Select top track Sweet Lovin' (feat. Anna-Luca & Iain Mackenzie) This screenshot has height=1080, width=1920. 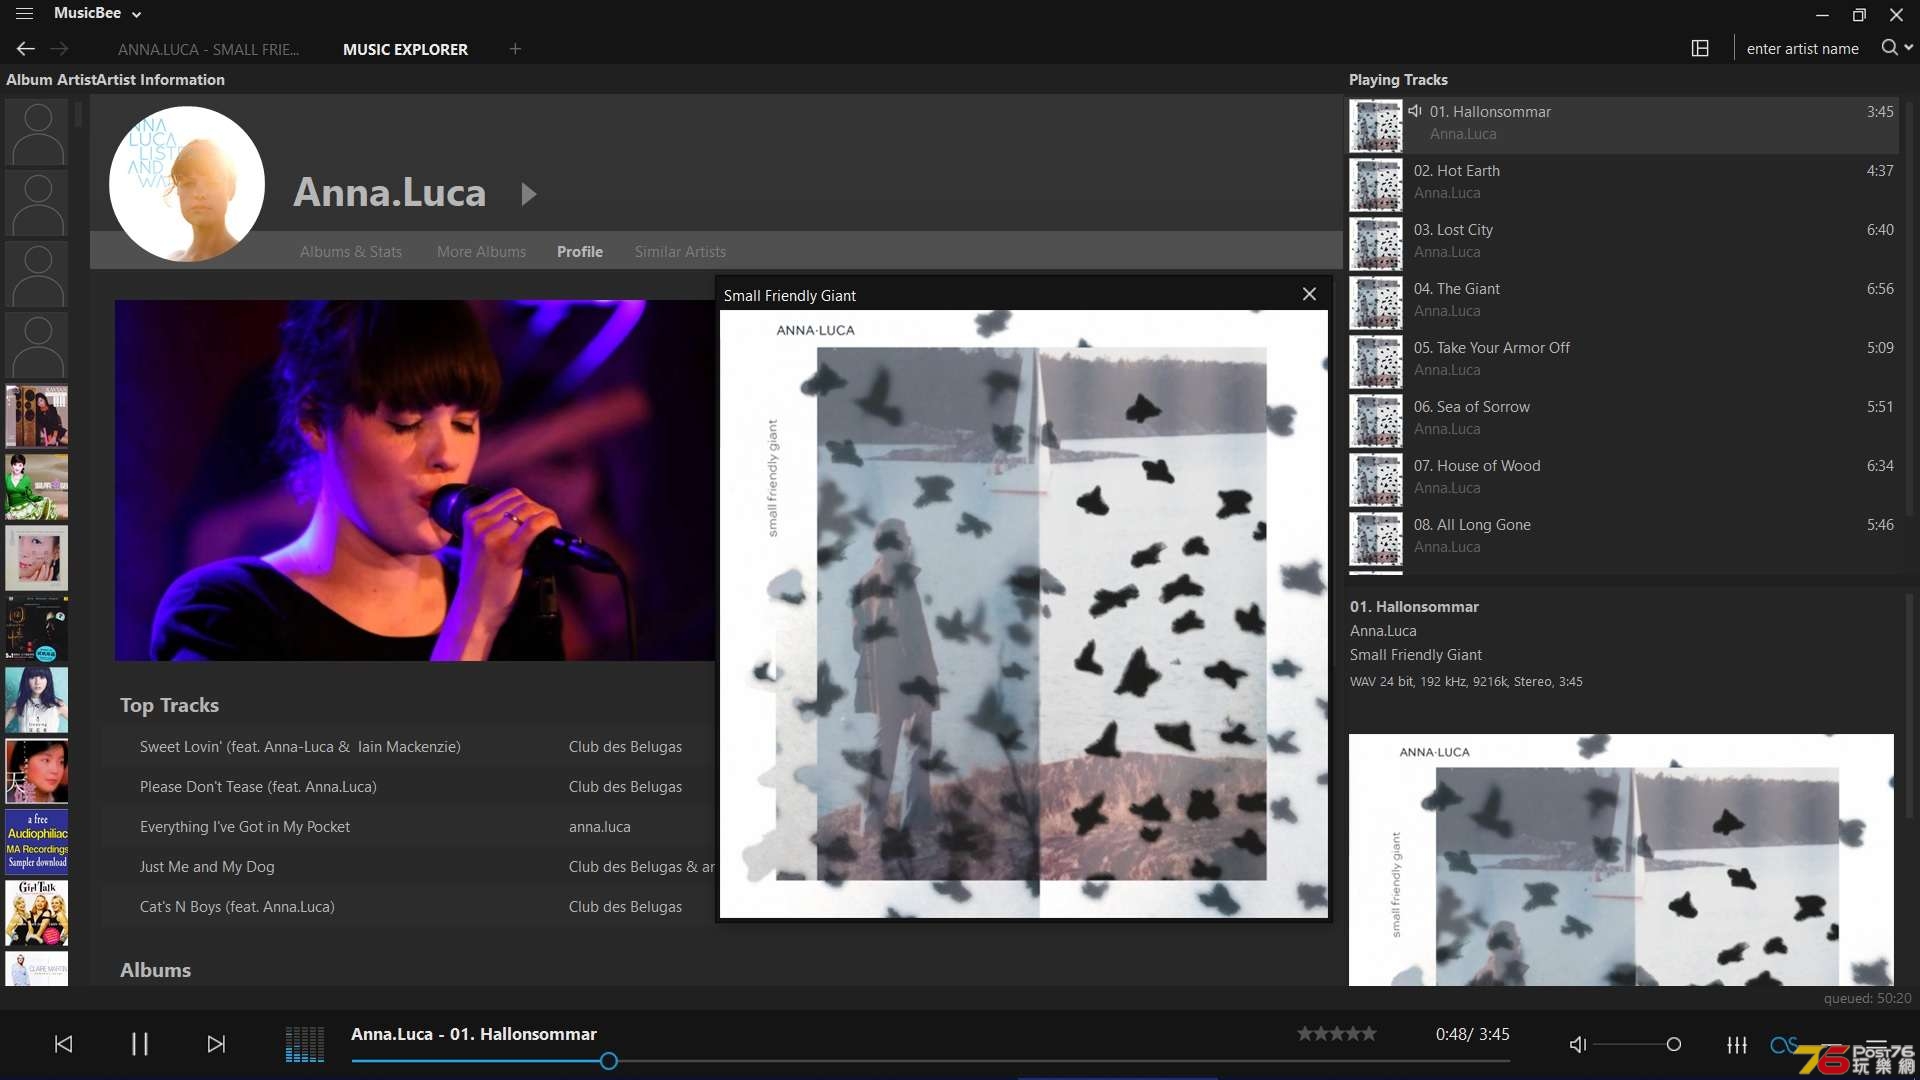tap(300, 746)
